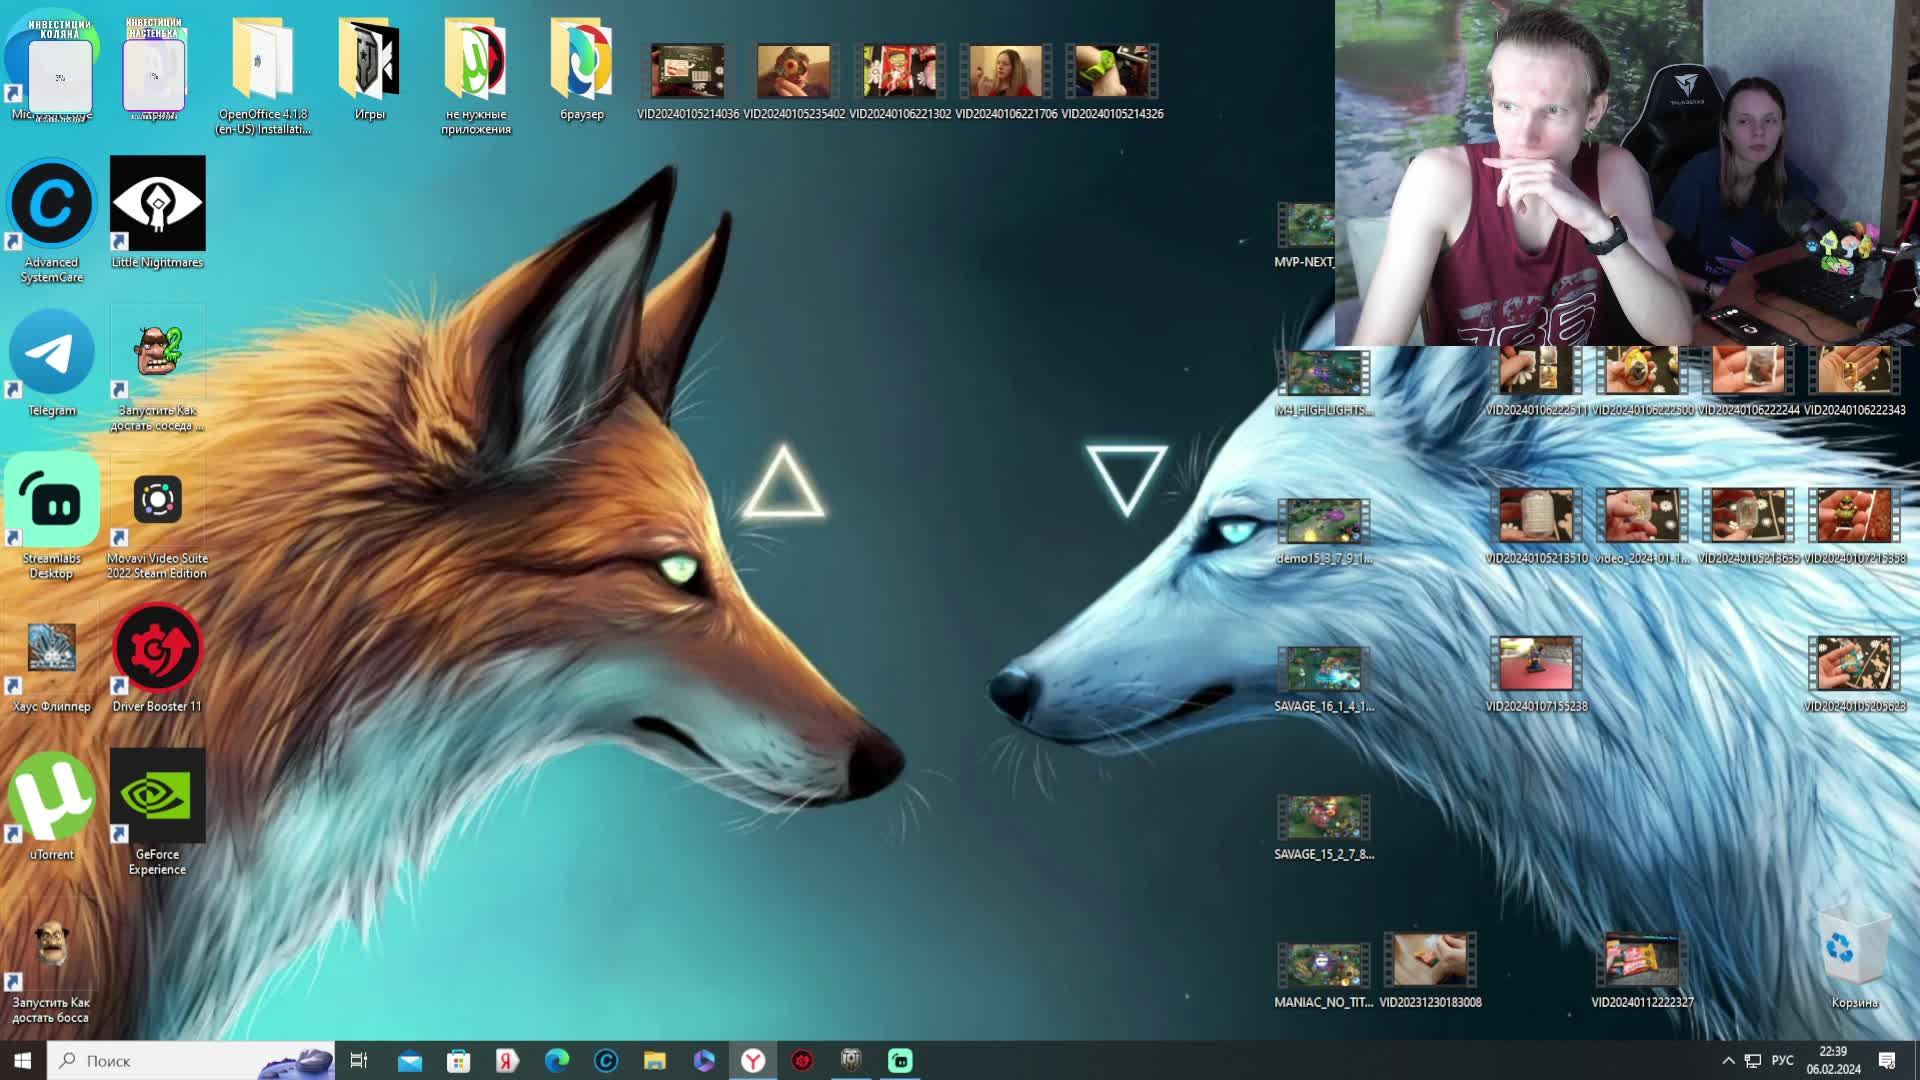The height and width of the screenshot is (1080, 1920).
Task: Show hidden system tray icons
Action: 1728,1060
